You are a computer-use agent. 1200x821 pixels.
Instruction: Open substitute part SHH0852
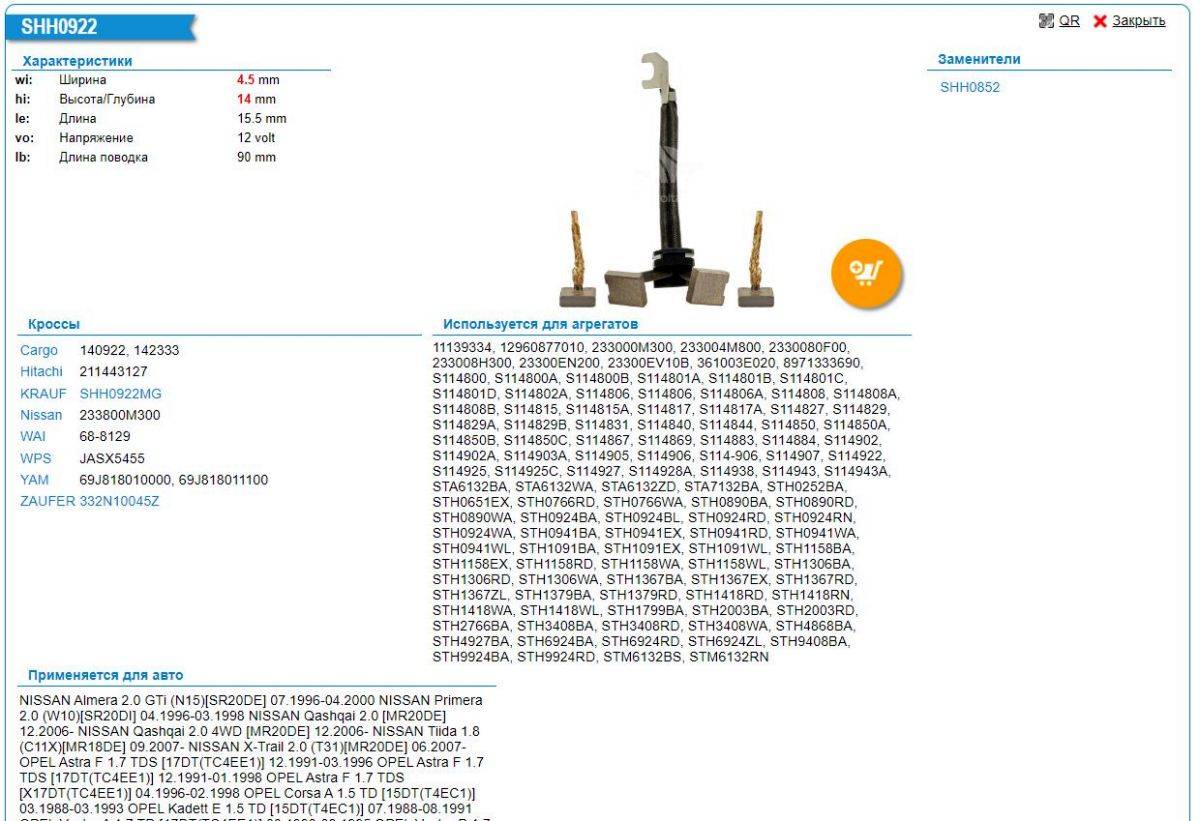(969, 87)
